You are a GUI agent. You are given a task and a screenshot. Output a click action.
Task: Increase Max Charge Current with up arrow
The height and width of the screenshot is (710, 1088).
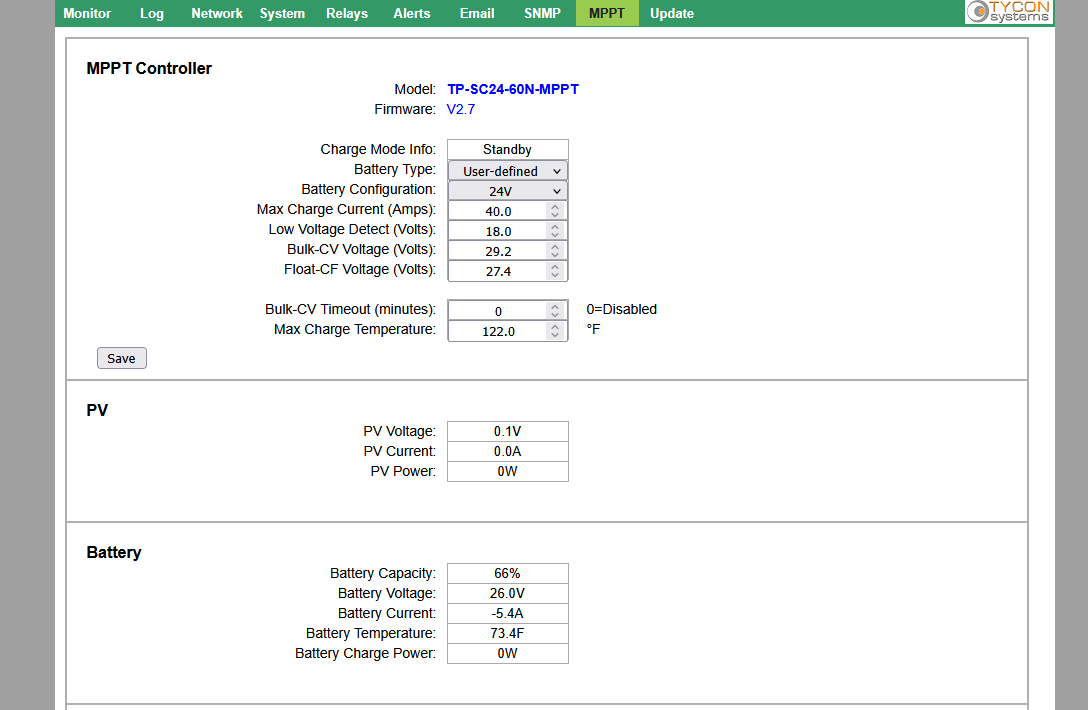coord(555,207)
